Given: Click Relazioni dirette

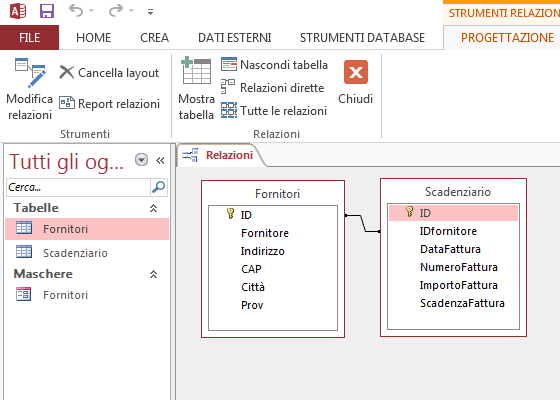Looking at the screenshot, I should 272,88.
